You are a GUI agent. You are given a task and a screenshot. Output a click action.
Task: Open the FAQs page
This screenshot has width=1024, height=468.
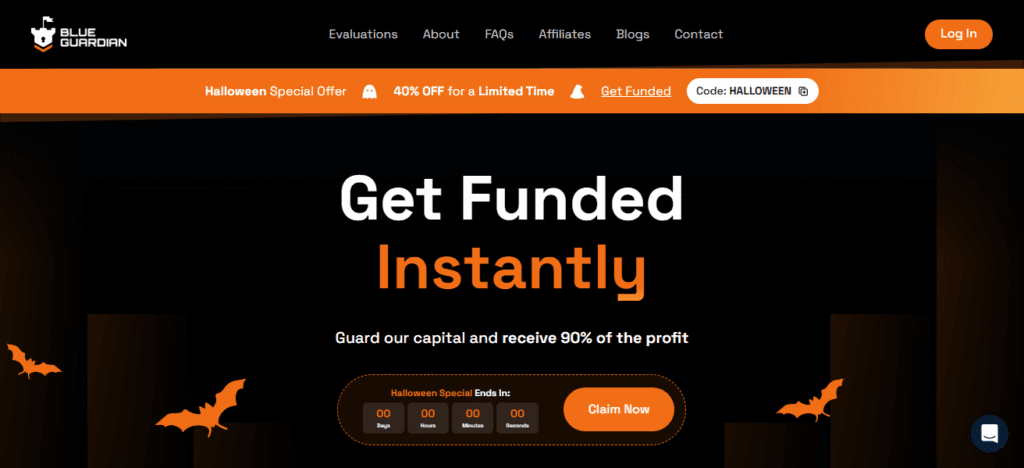coord(499,35)
